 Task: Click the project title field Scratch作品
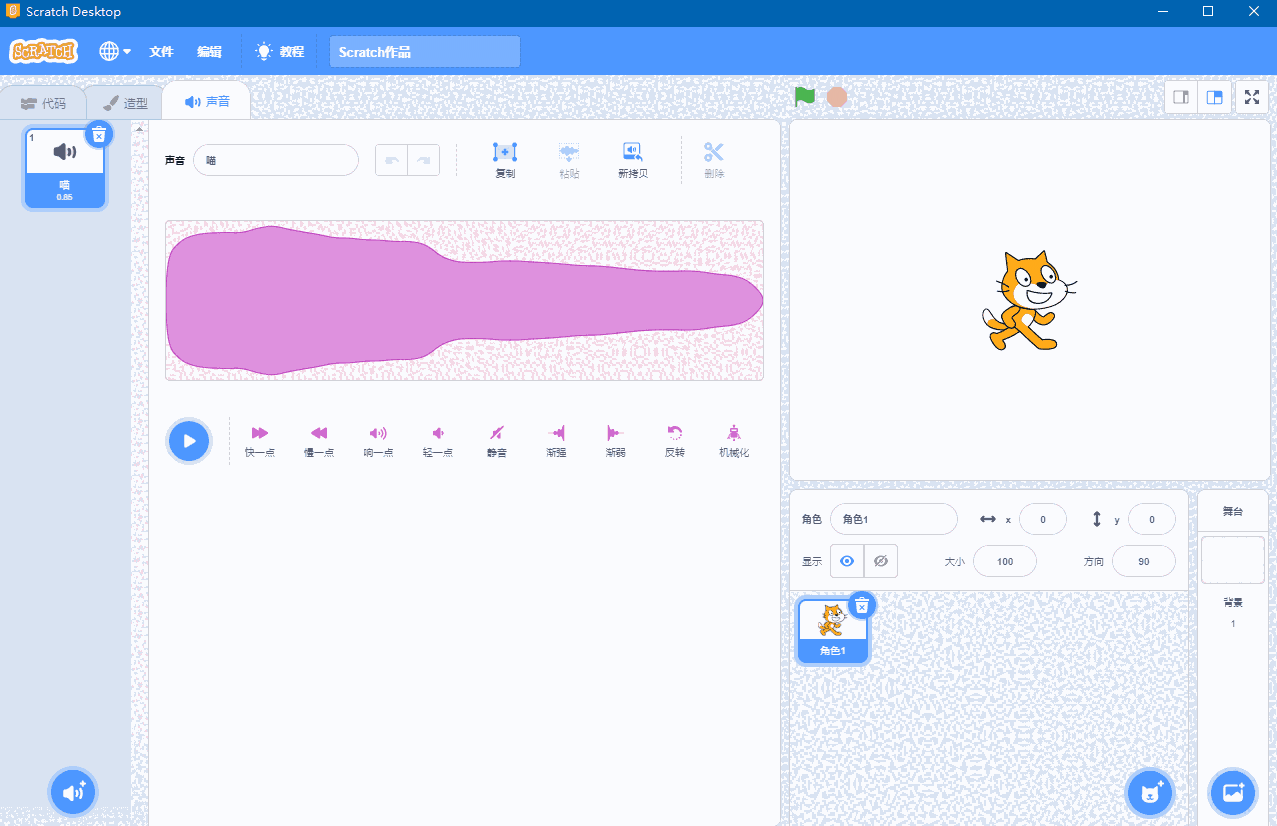[x=425, y=52]
